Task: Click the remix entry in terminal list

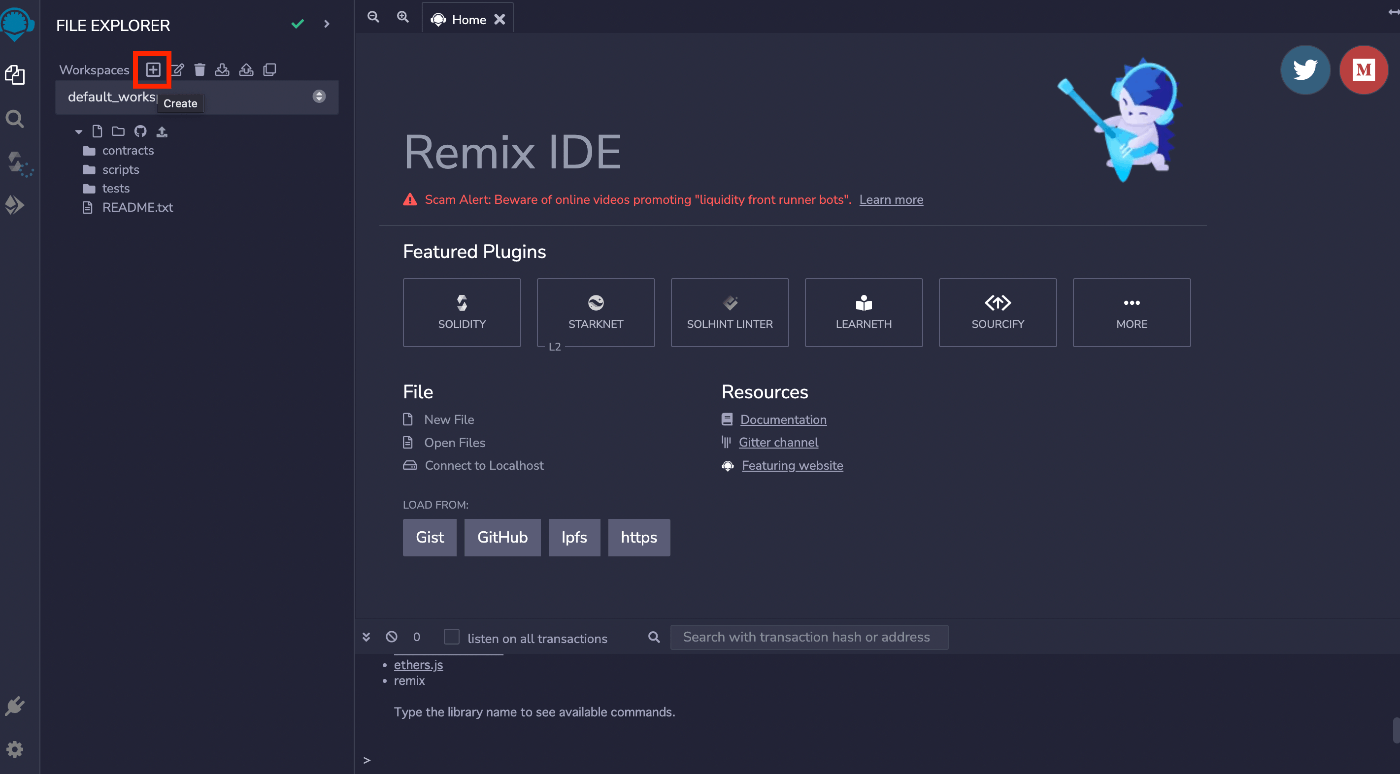Action: (409, 681)
